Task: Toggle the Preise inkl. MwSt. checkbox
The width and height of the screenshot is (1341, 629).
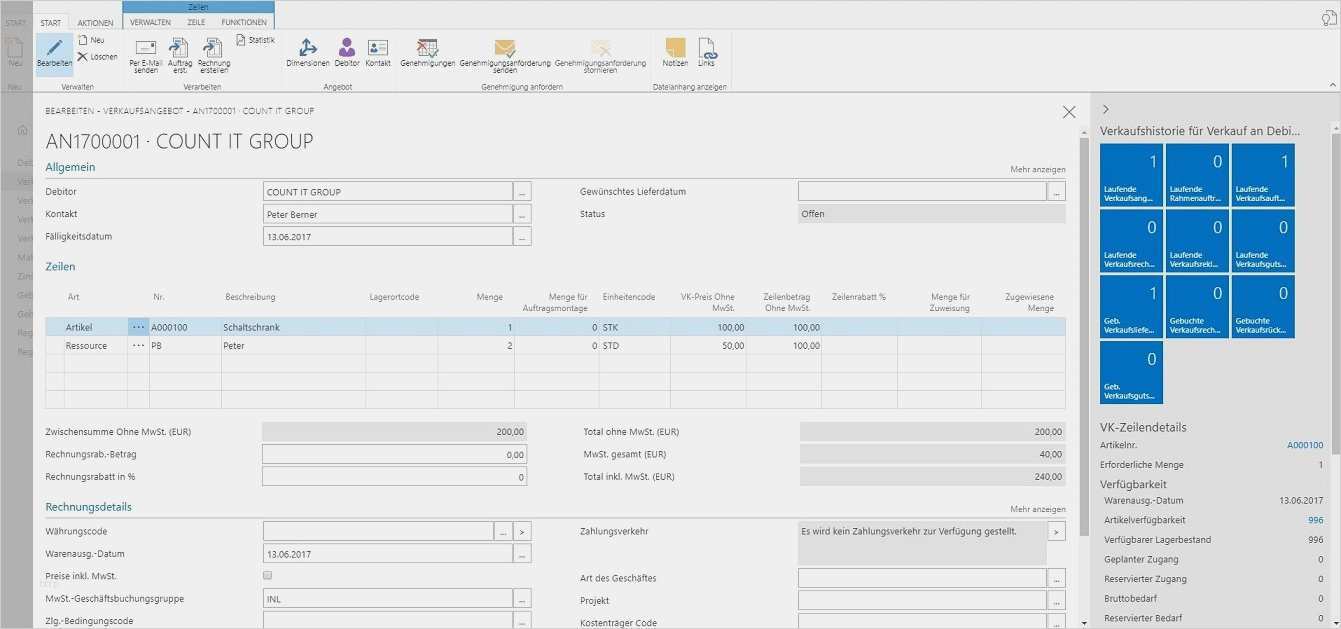Action: pos(267,576)
